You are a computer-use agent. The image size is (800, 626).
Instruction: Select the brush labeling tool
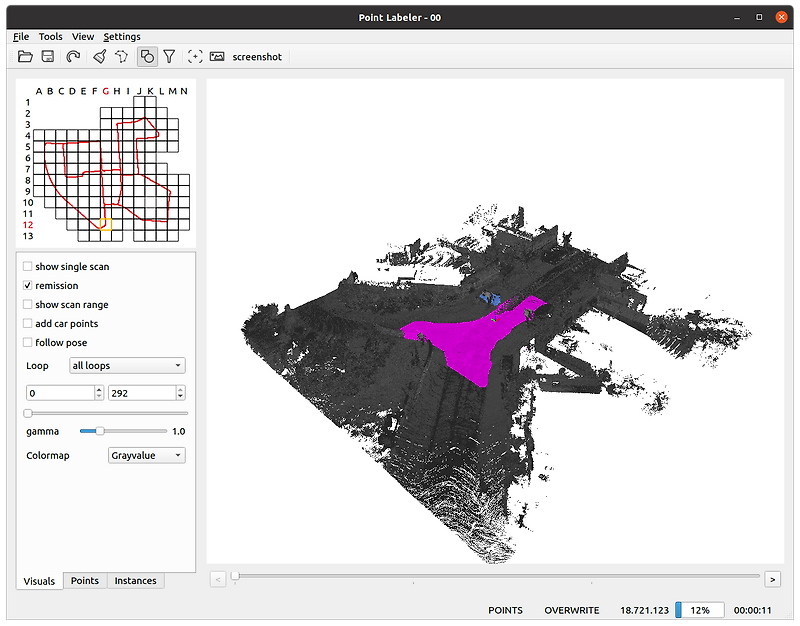(99, 57)
